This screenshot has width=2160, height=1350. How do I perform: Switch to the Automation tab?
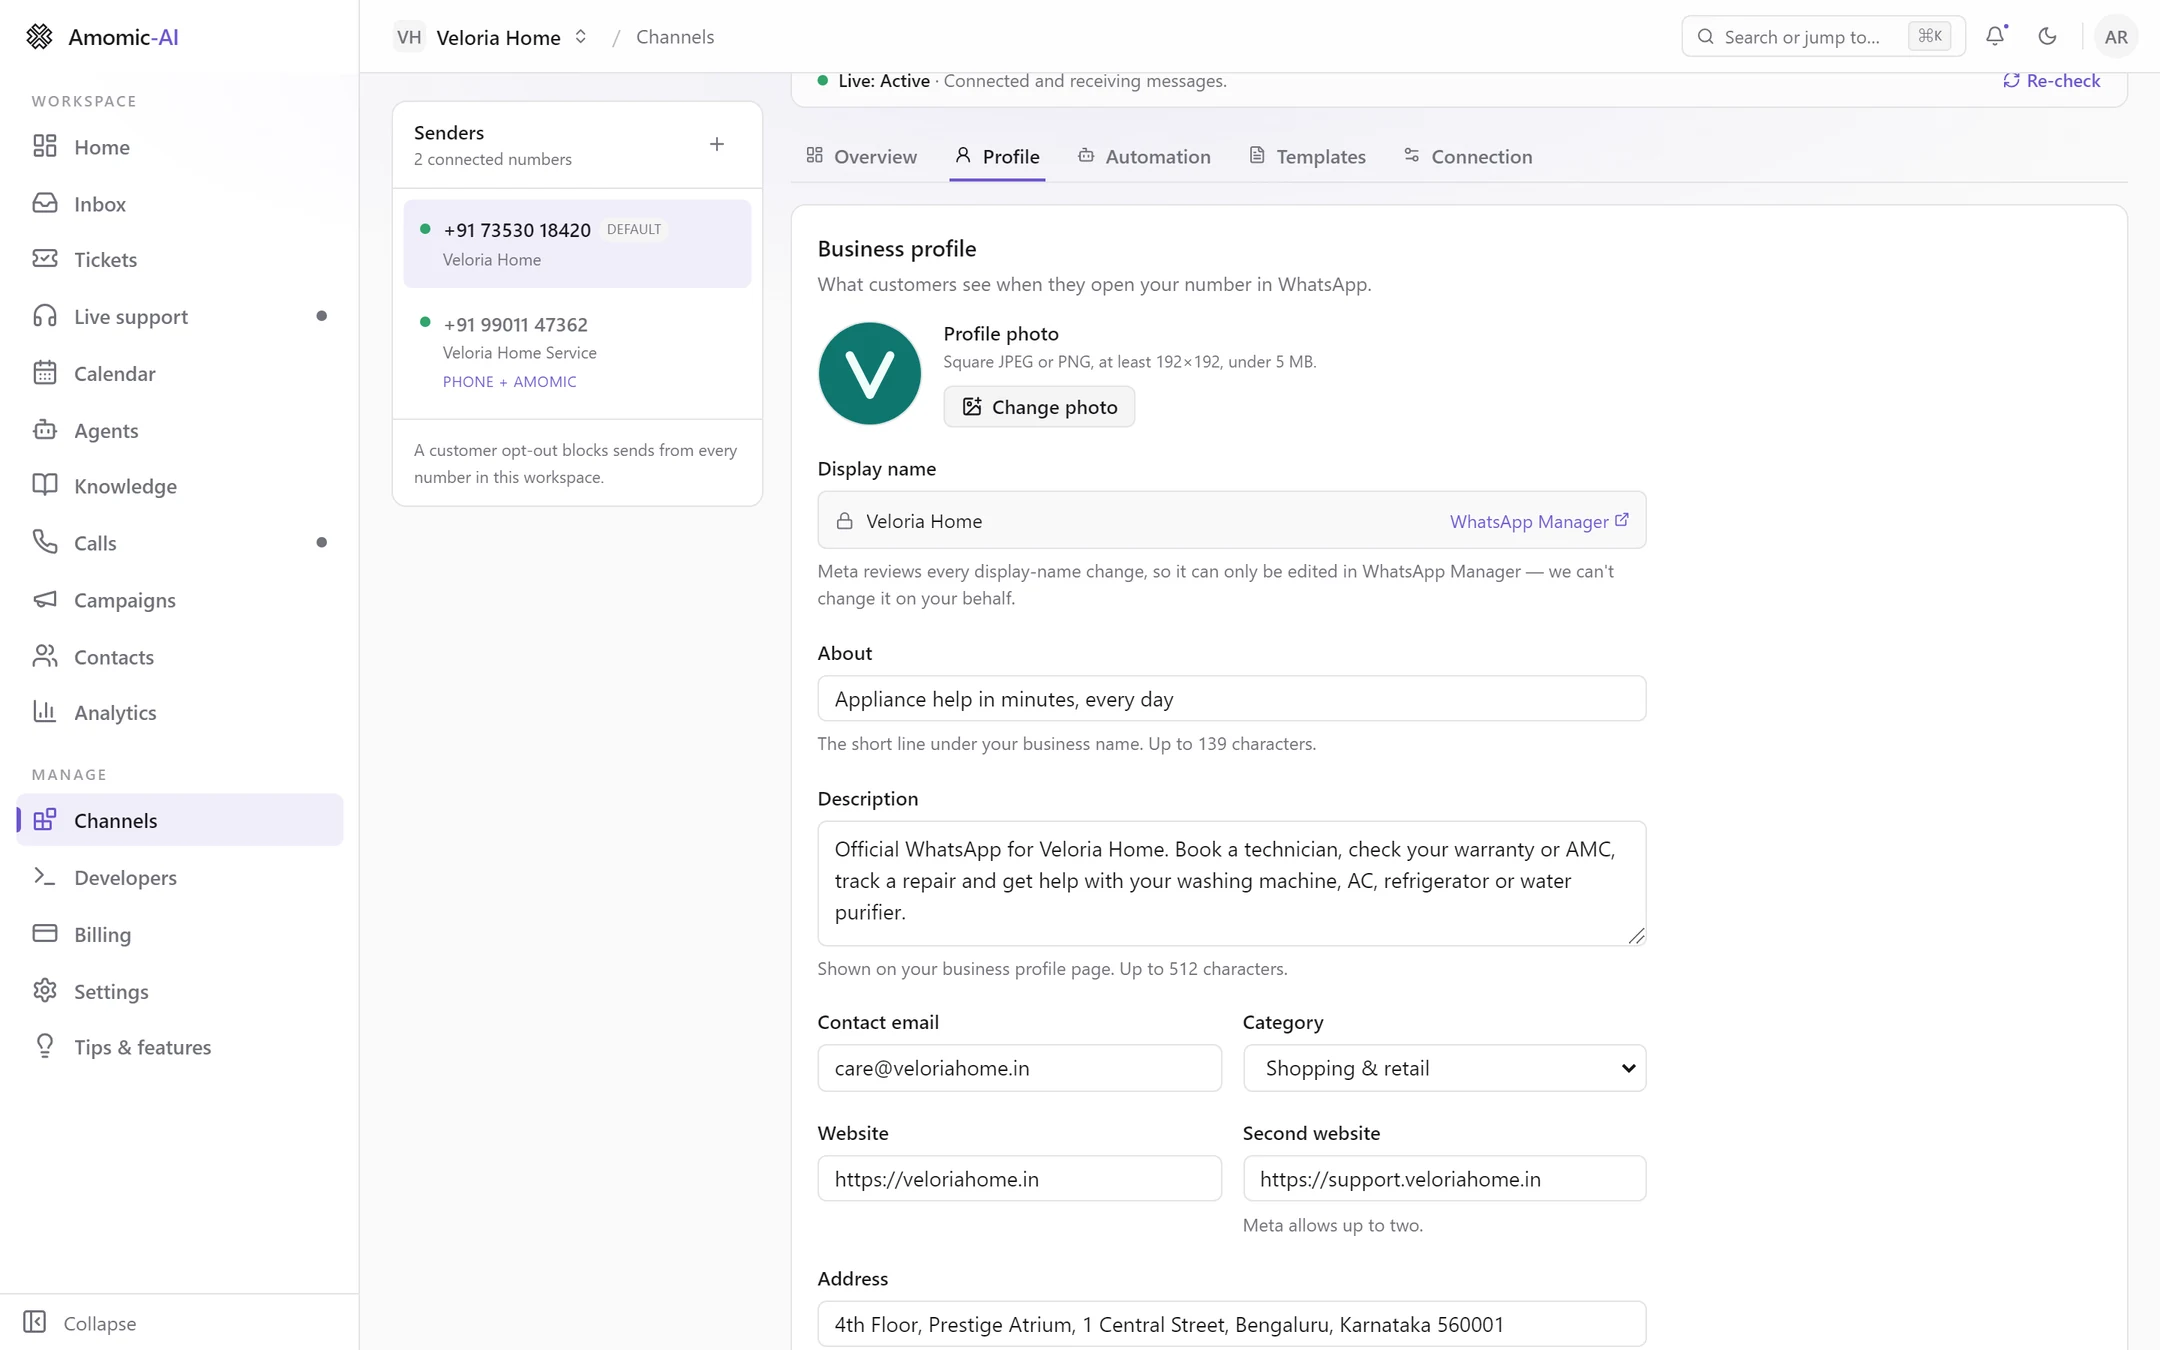pyautogui.click(x=1144, y=156)
